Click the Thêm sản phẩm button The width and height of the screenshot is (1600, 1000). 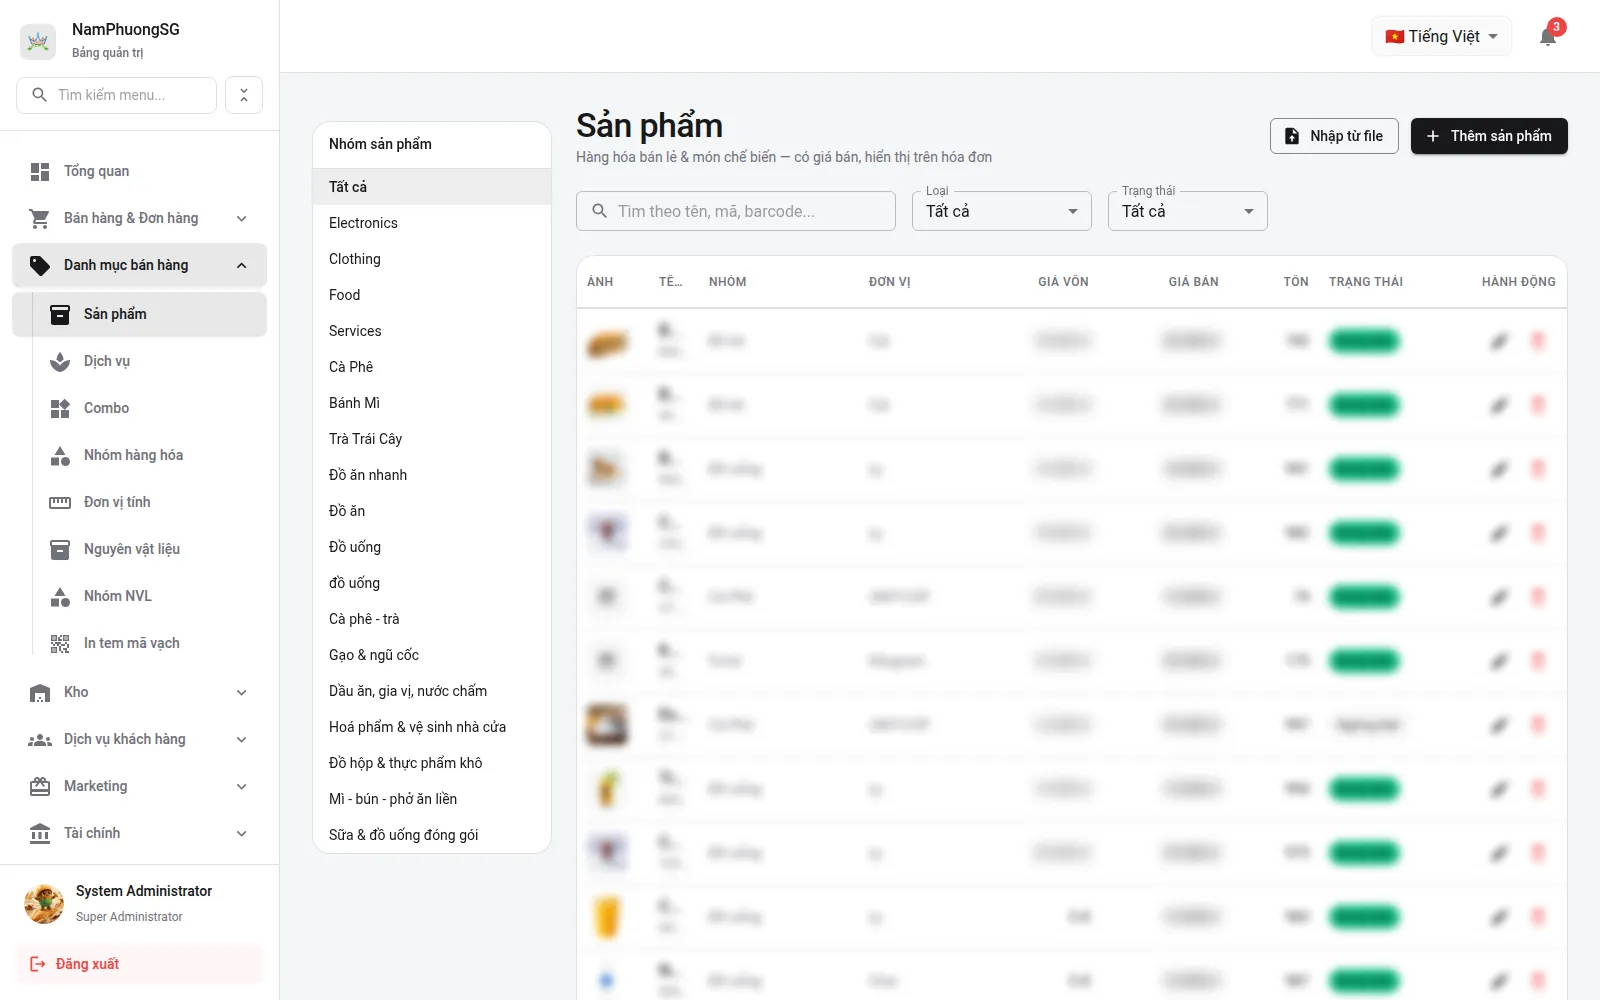[x=1489, y=136]
